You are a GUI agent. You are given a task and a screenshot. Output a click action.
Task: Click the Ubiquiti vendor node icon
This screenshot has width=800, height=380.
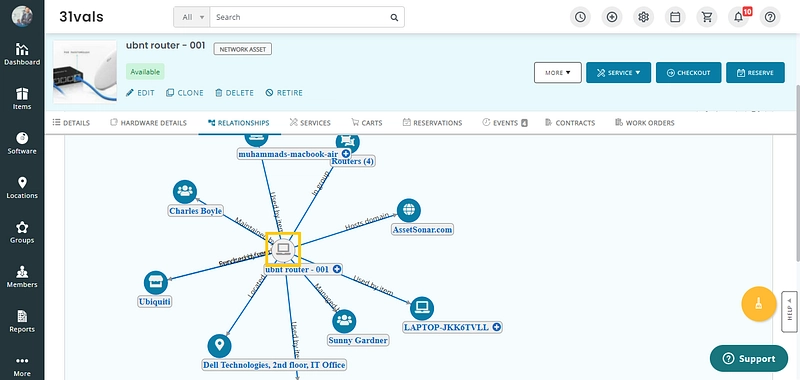pos(156,283)
